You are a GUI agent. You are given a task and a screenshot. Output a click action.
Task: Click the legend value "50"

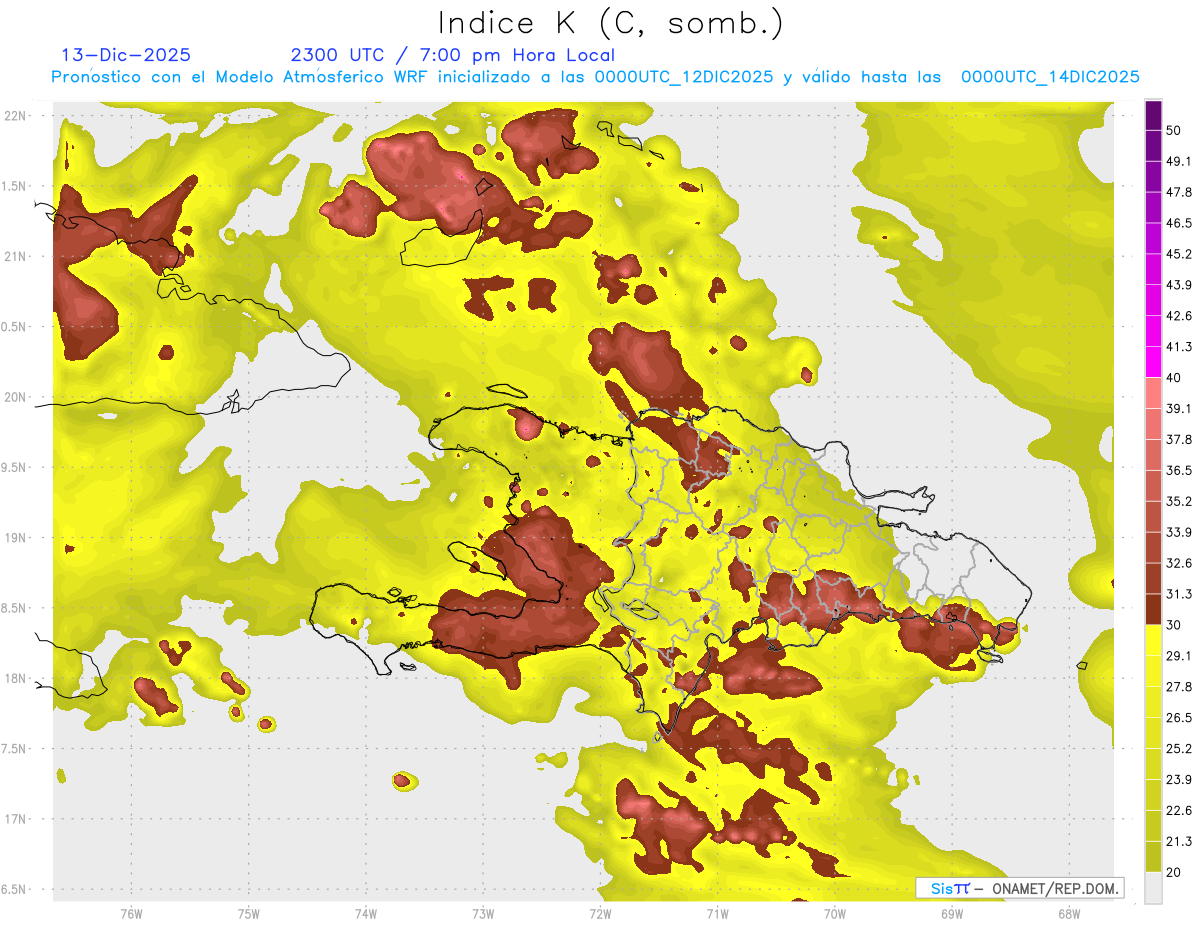[1175, 130]
